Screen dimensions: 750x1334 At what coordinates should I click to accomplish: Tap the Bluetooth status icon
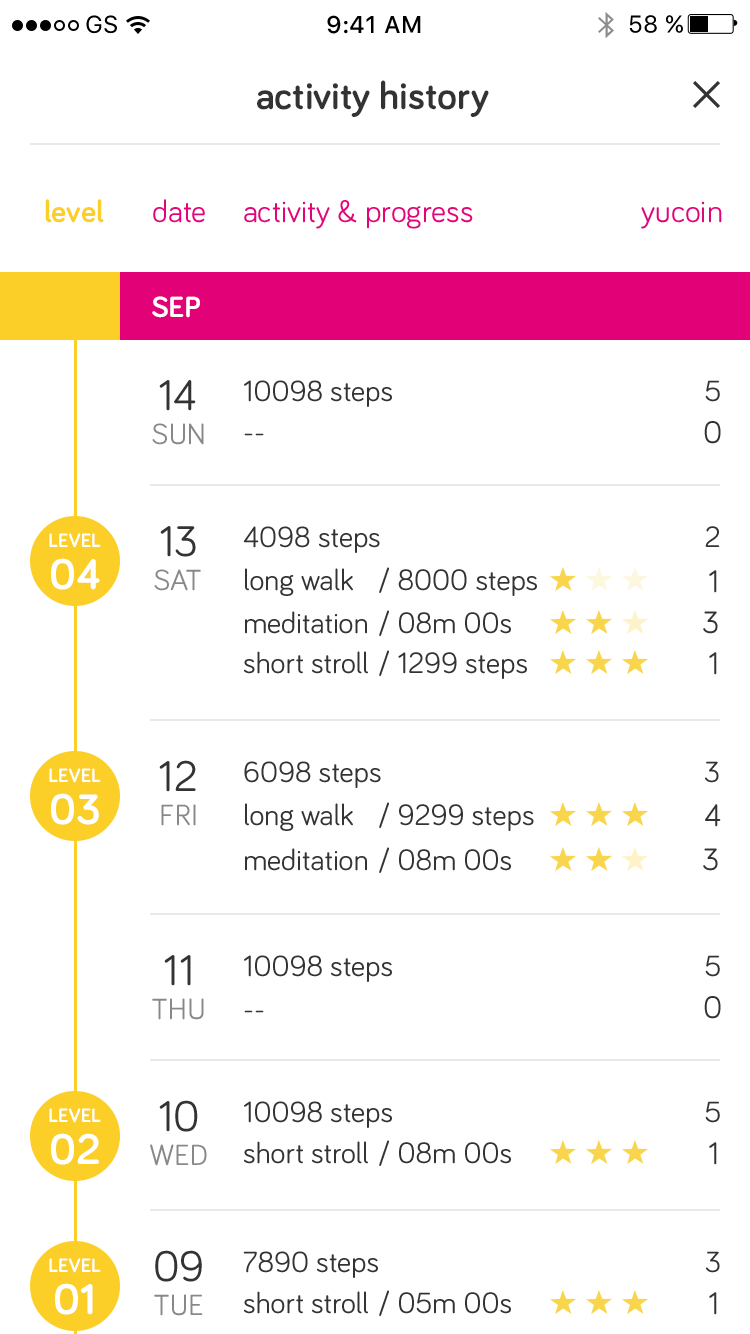605,25
